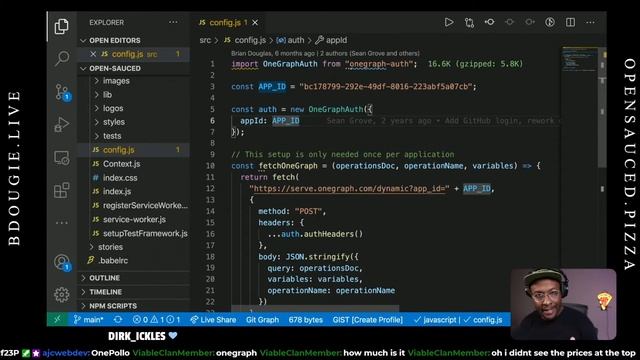Follow the serve.onegraph.com URL on line 12
Image resolution: width=640 pixels, height=360 pixels.
pos(349,189)
